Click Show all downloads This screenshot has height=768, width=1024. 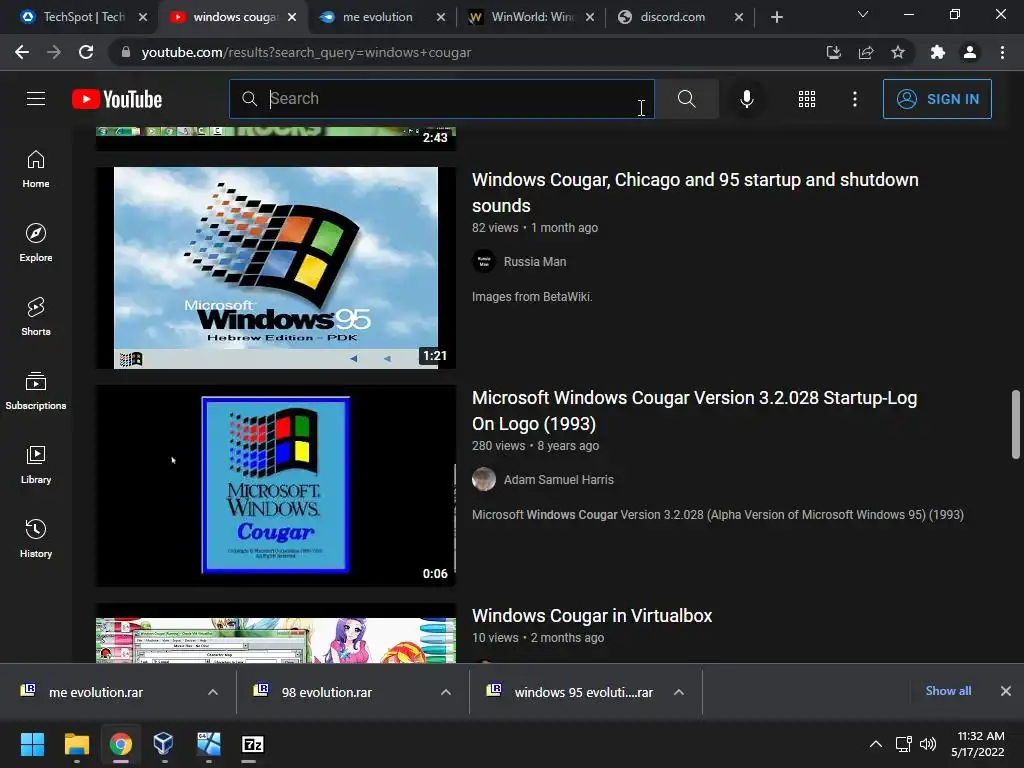coord(948,691)
